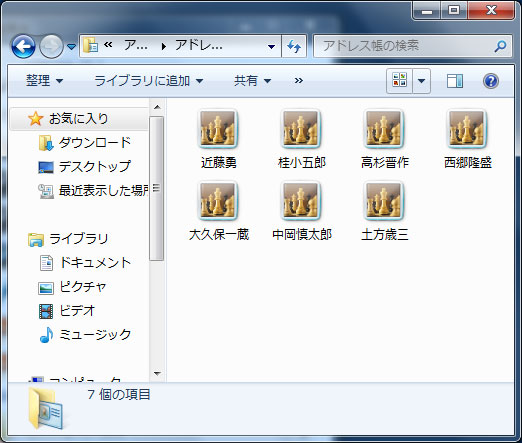Image resolution: width=522 pixels, height=443 pixels.
Task: Open ミュージック library
Action: 85,335
